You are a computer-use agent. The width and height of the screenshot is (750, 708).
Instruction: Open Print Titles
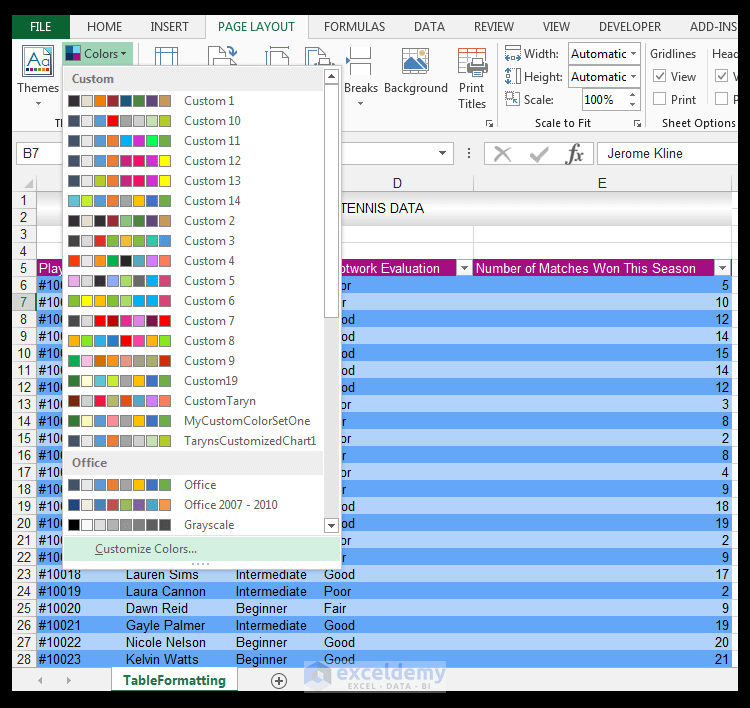coord(472,79)
